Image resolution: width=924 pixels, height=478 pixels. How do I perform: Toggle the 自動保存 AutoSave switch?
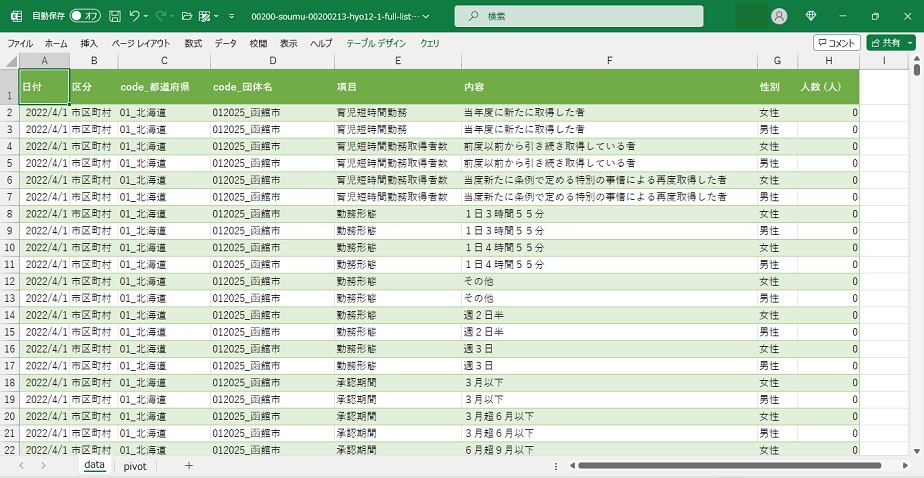coord(85,17)
